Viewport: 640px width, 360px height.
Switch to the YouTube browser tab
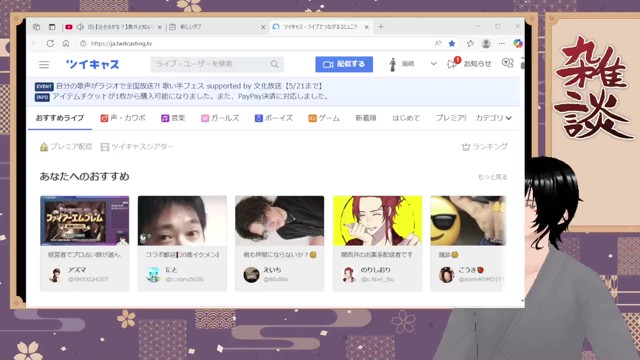pyautogui.click(x=113, y=27)
